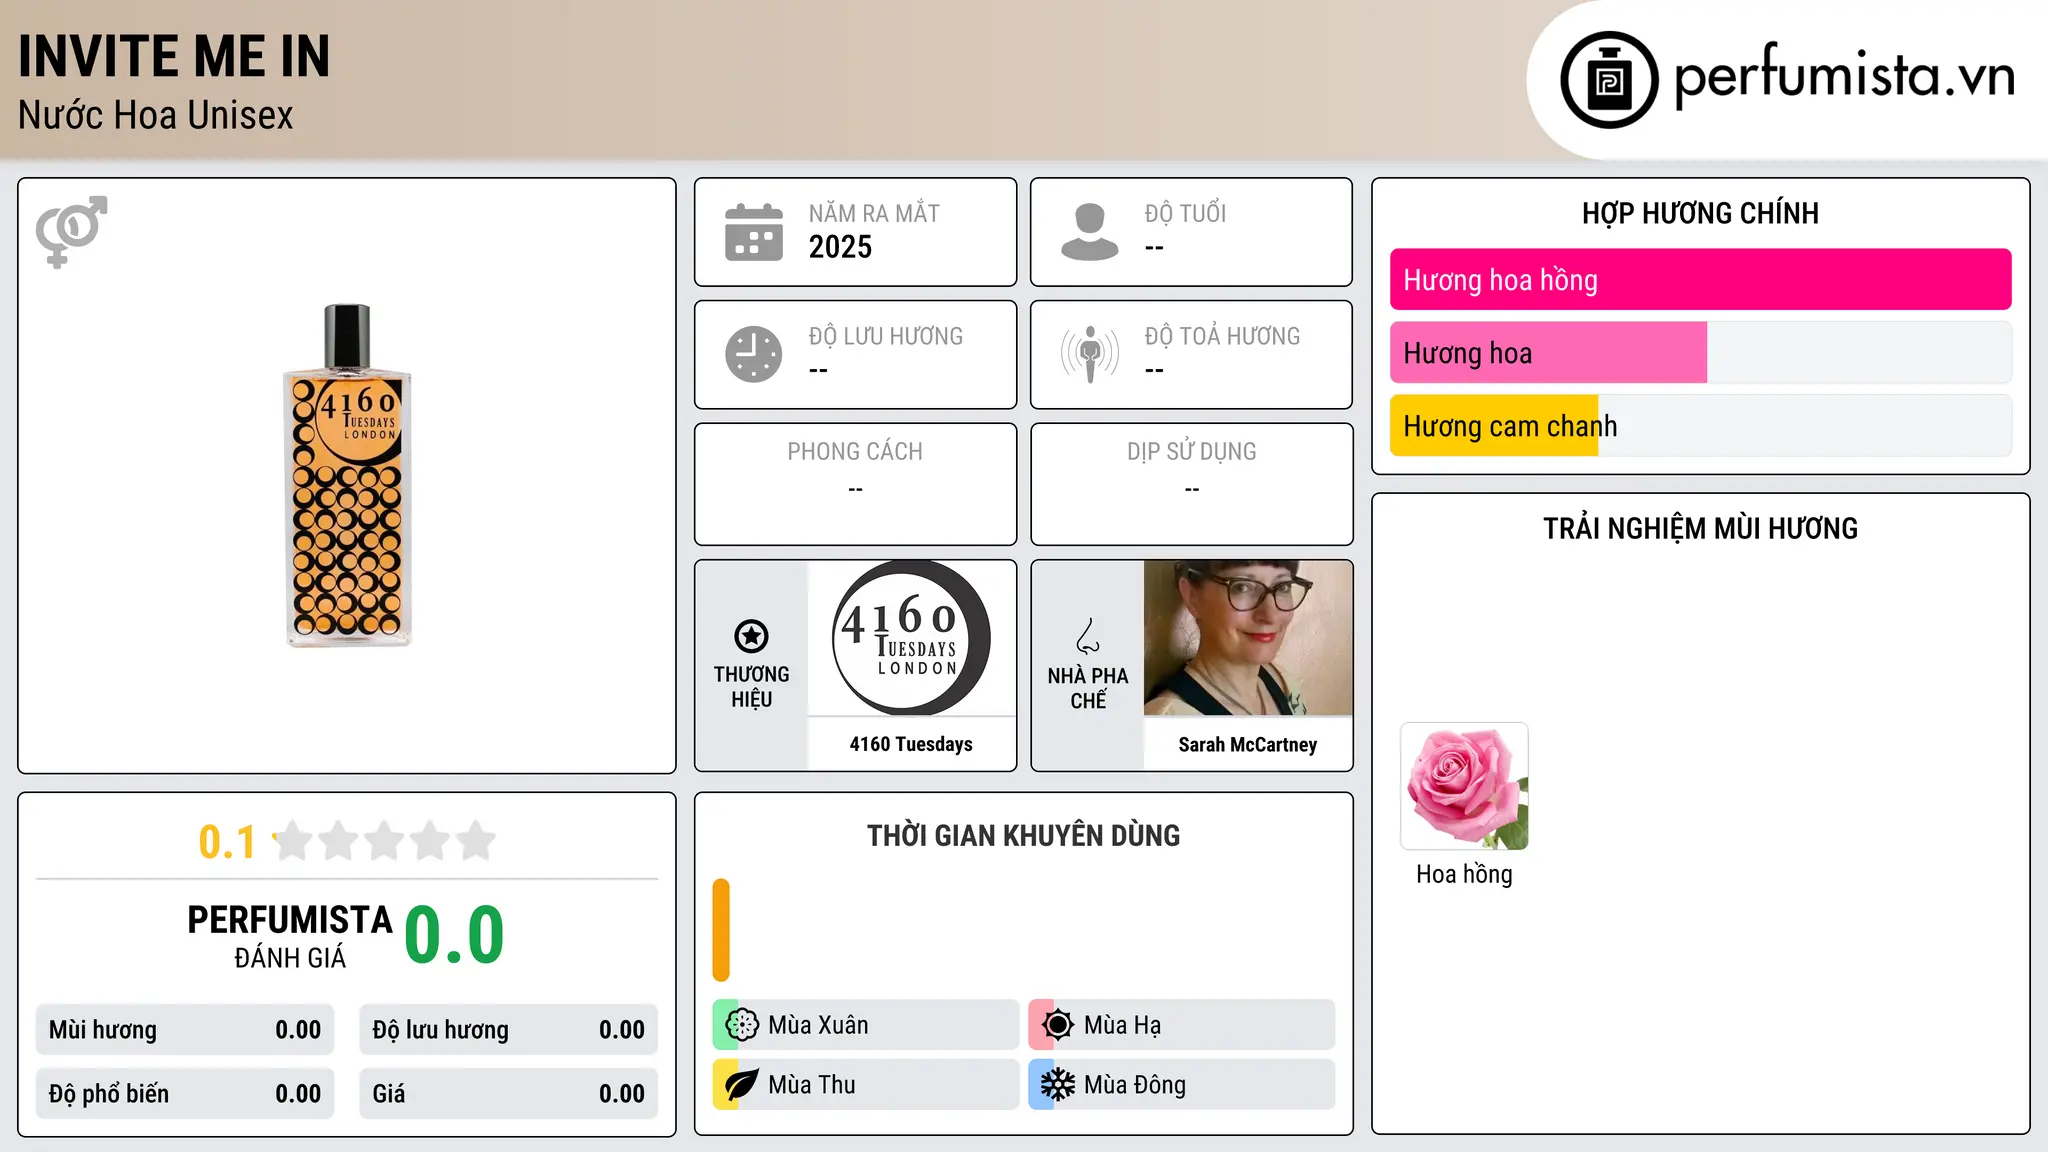
Task: Click the five-star rating row
Action: [x=384, y=841]
